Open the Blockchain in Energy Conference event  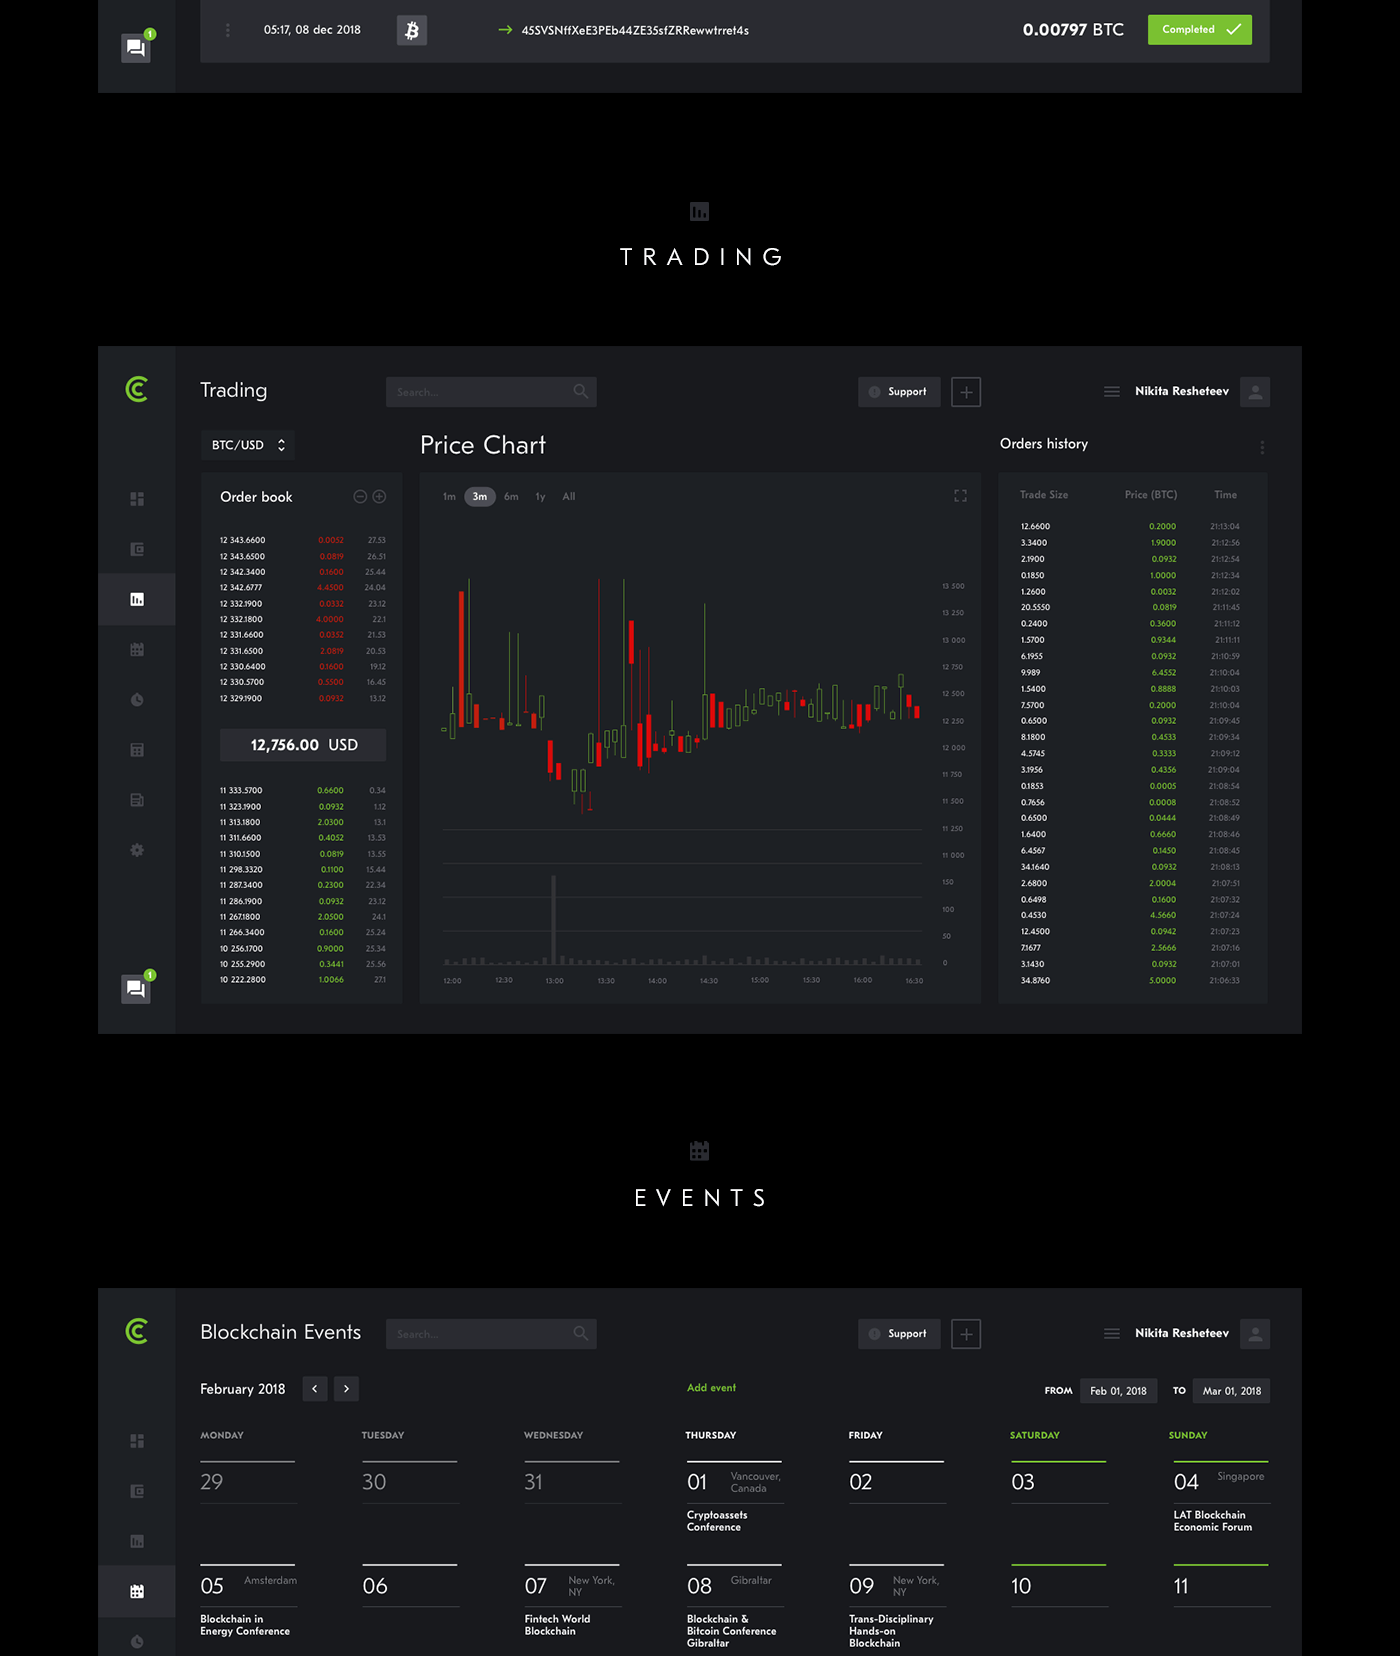[245, 1625]
